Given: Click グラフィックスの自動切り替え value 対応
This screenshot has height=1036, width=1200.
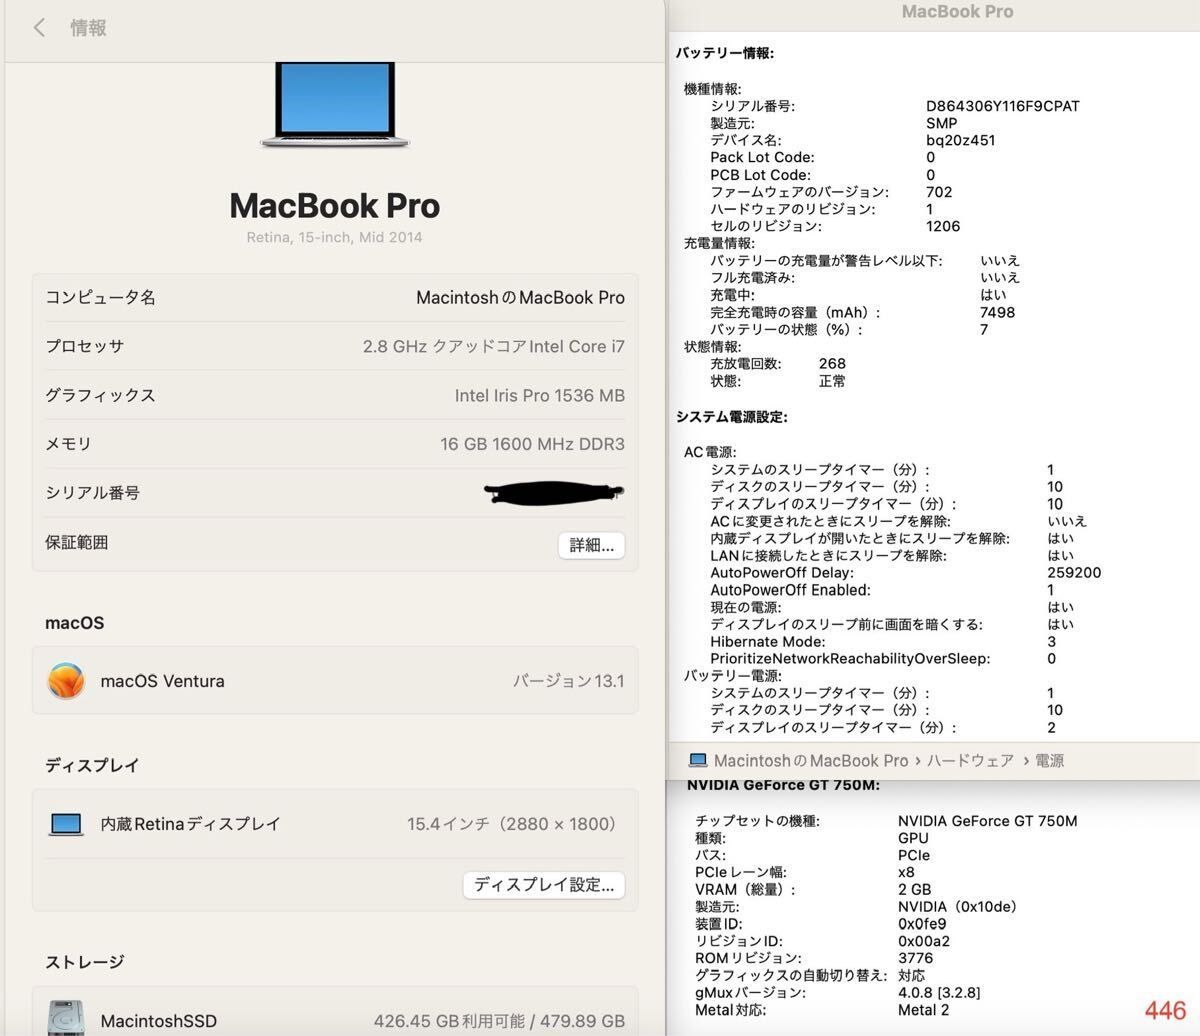Looking at the screenshot, I should click(x=912, y=975).
